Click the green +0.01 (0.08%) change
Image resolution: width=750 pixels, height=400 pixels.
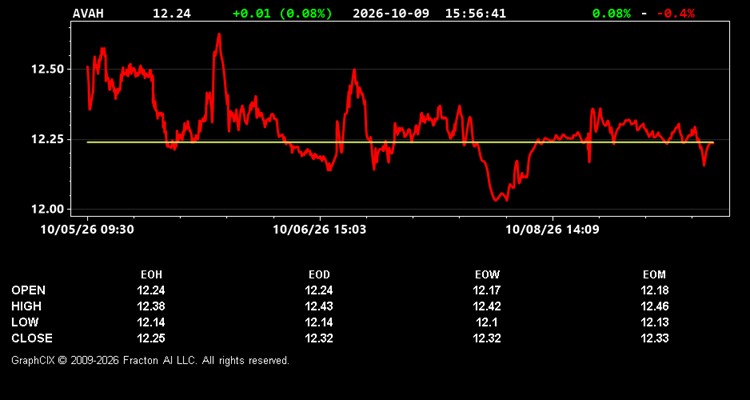[x=282, y=13]
